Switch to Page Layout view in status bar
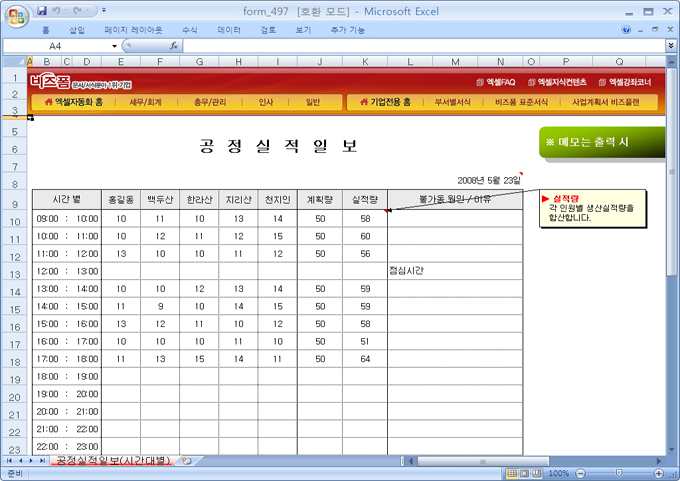Screen dimensions: 680x481 (525, 473)
